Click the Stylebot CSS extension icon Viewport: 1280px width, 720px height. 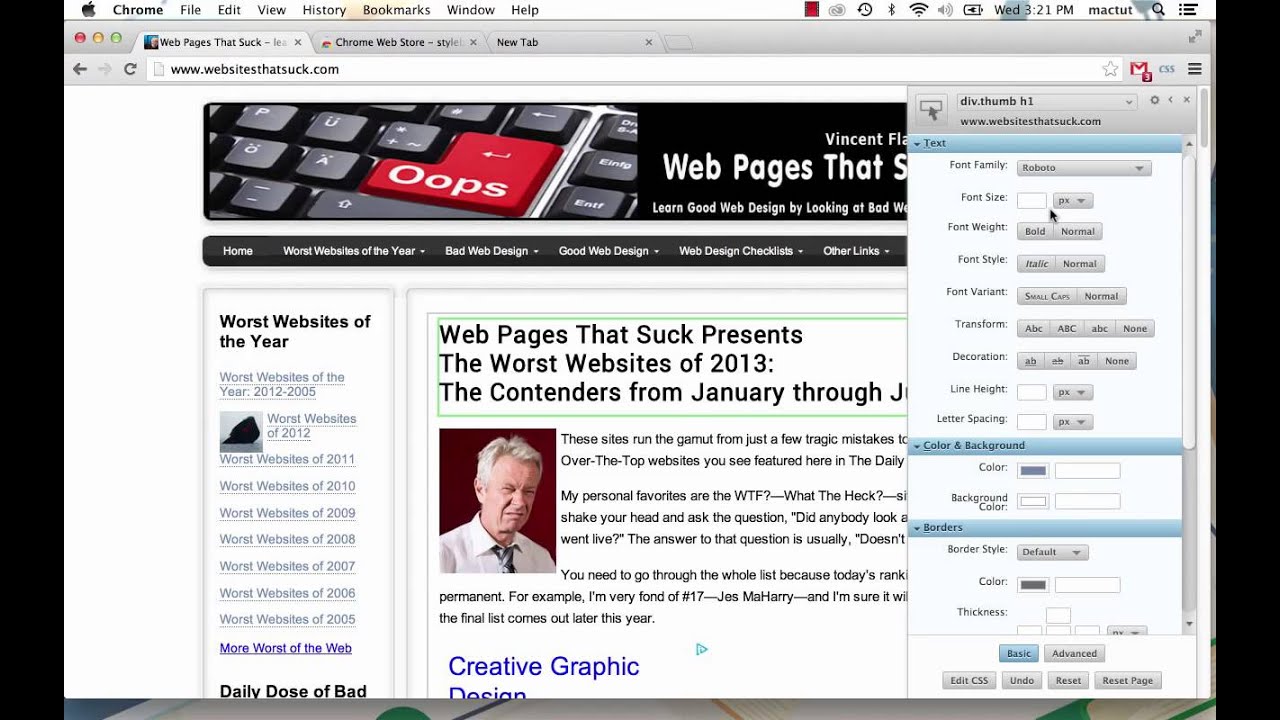pyautogui.click(x=1166, y=69)
